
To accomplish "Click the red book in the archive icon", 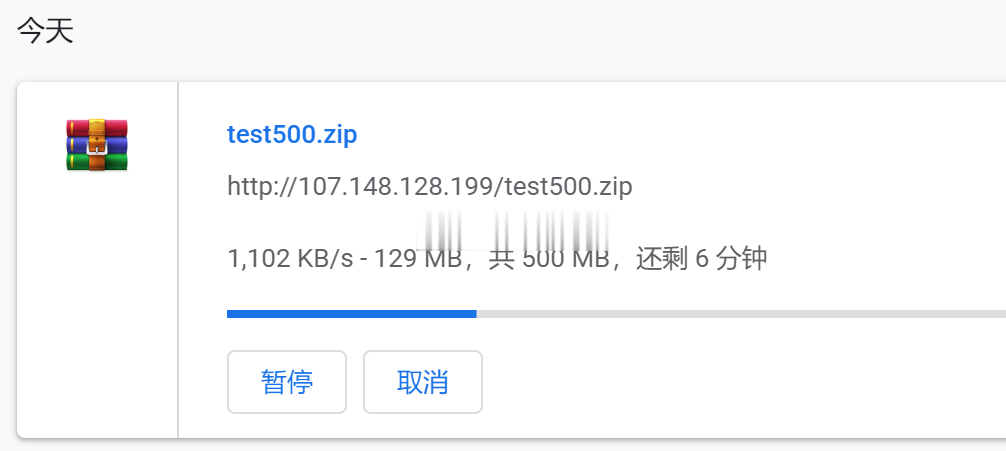I will 97,128.
